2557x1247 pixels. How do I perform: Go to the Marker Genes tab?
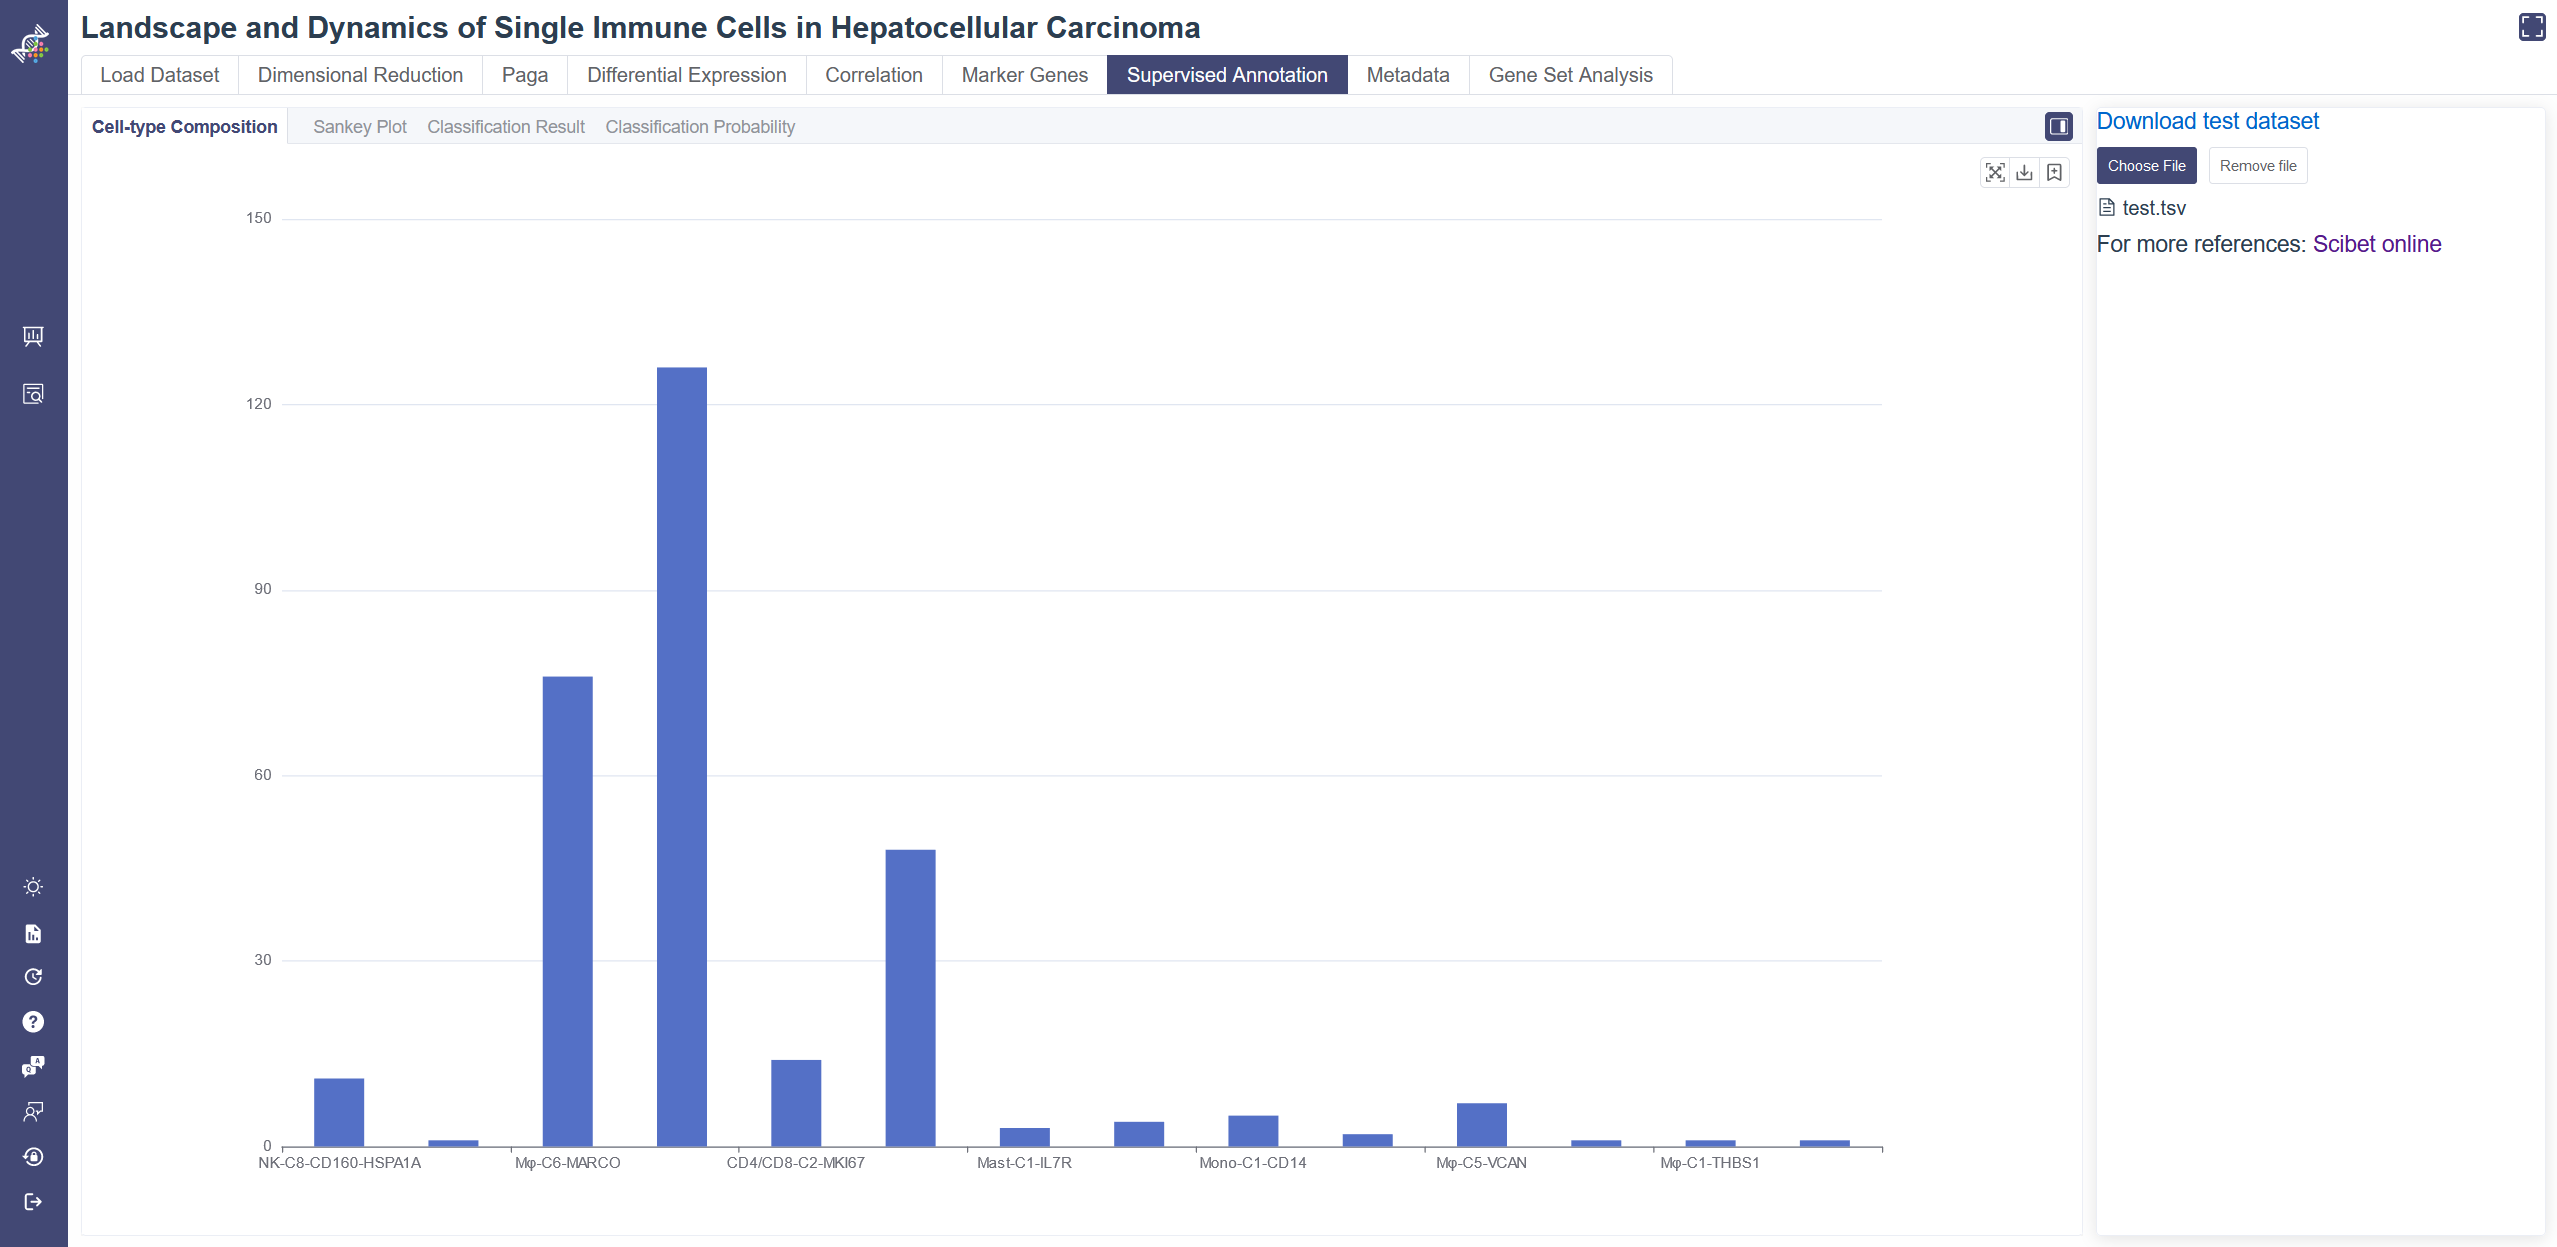click(1024, 75)
